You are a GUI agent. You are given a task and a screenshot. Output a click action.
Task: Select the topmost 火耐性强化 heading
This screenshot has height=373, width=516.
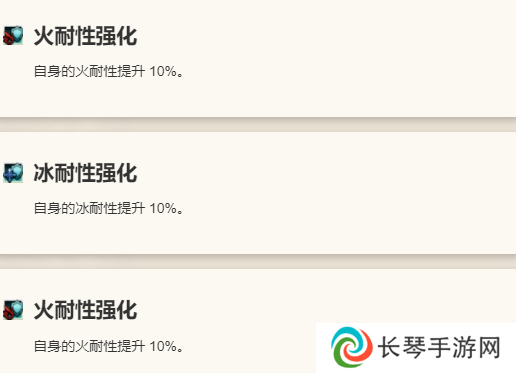pyautogui.click(x=85, y=36)
